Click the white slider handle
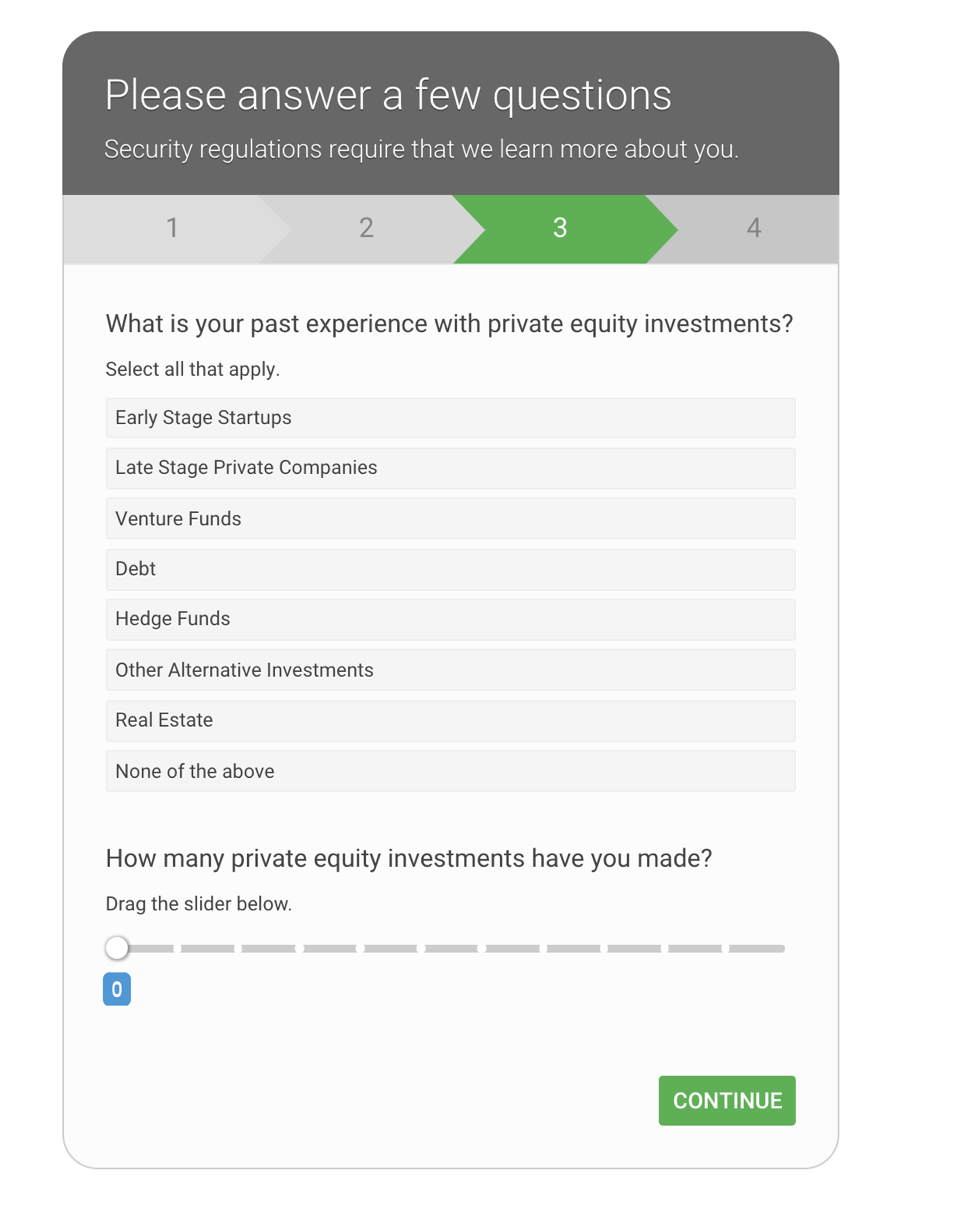974x1212 pixels. coord(118,947)
